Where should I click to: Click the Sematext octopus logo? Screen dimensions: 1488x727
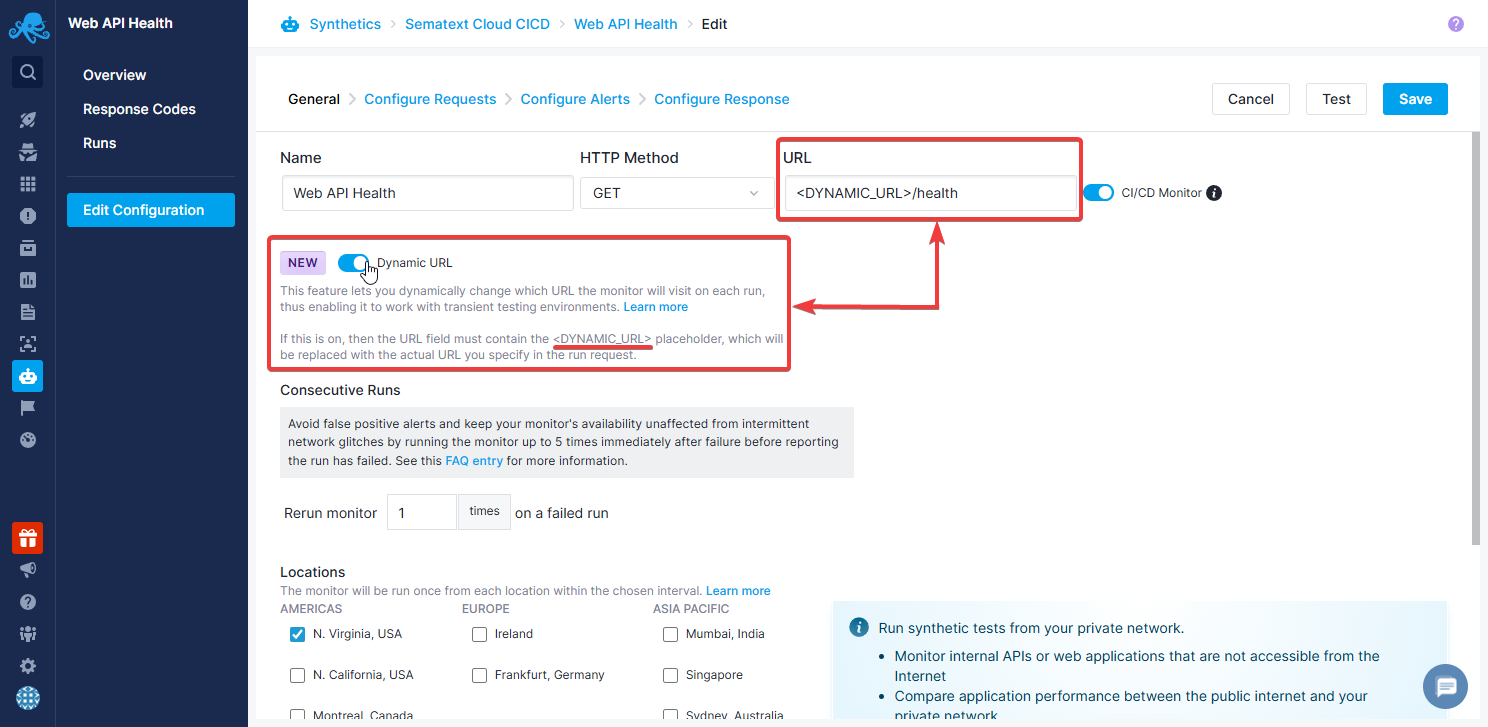click(x=28, y=26)
